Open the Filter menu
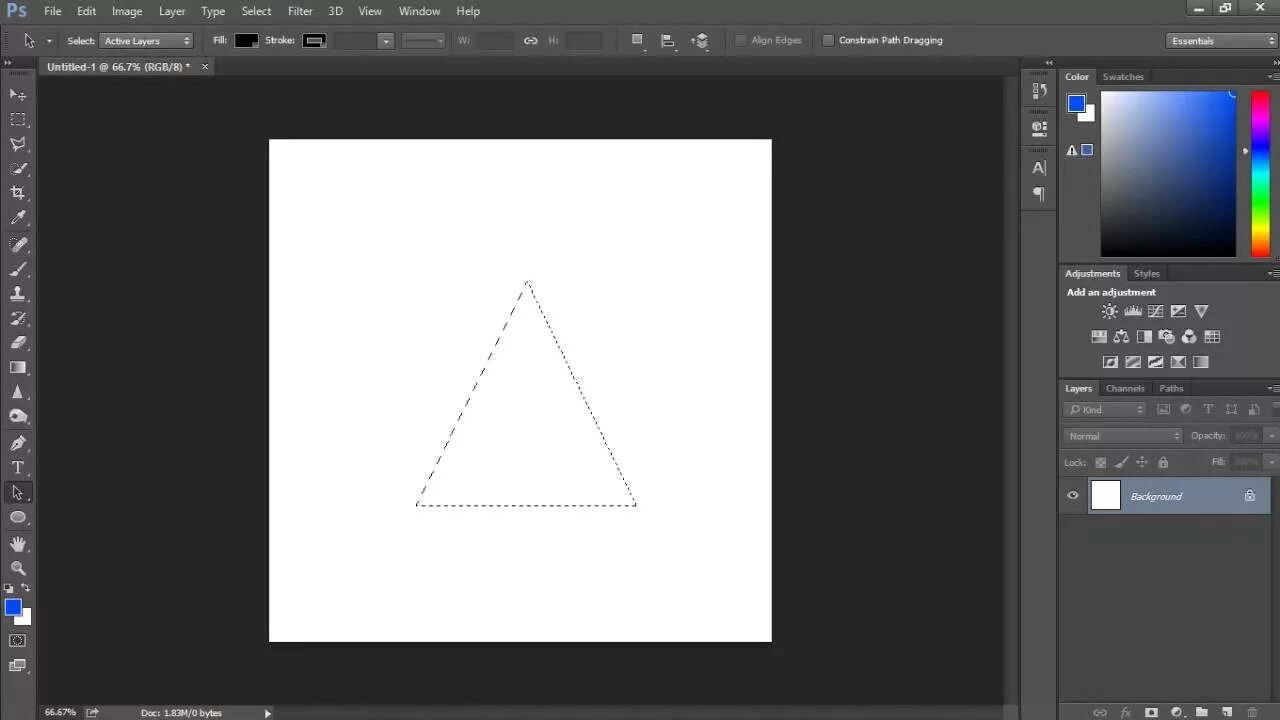The height and width of the screenshot is (720, 1280). click(x=300, y=11)
